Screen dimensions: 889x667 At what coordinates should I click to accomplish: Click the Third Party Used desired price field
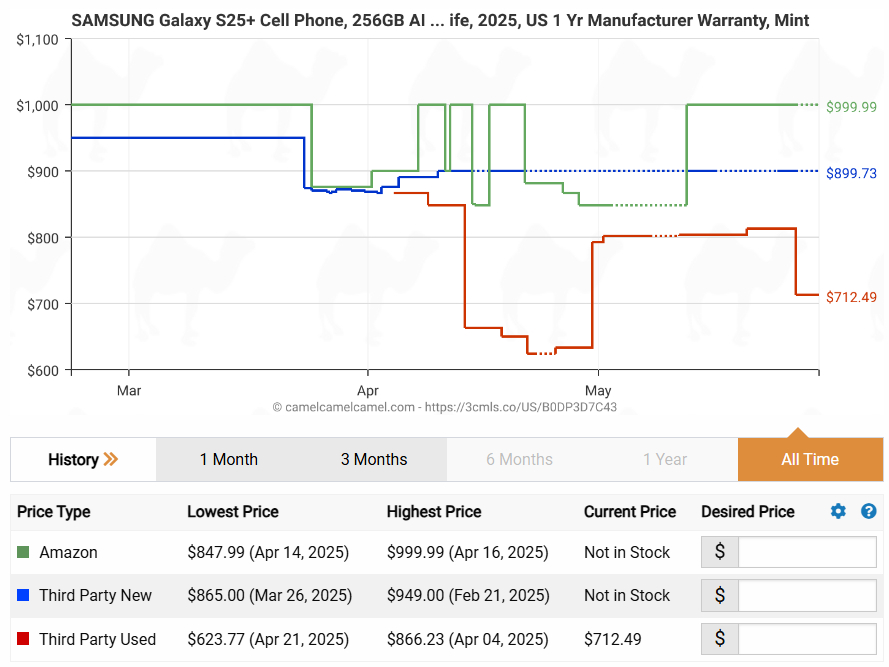click(x=806, y=639)
